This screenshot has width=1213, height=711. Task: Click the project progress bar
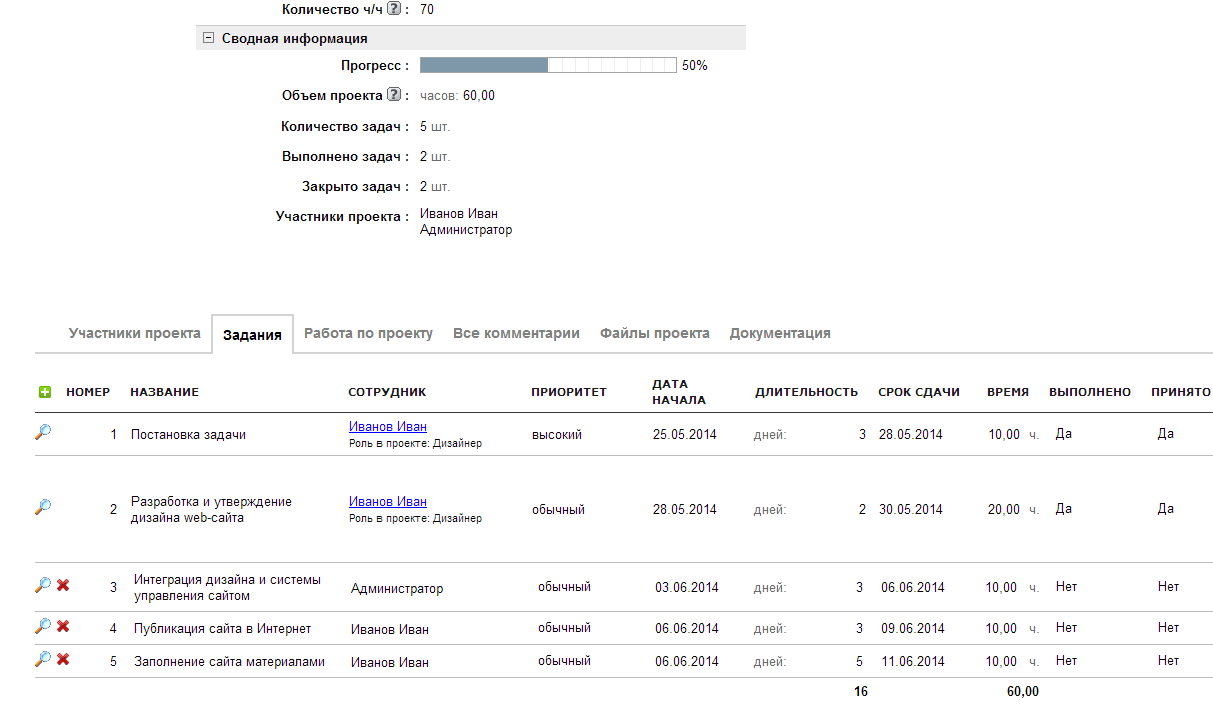click(x=548, y=65)
